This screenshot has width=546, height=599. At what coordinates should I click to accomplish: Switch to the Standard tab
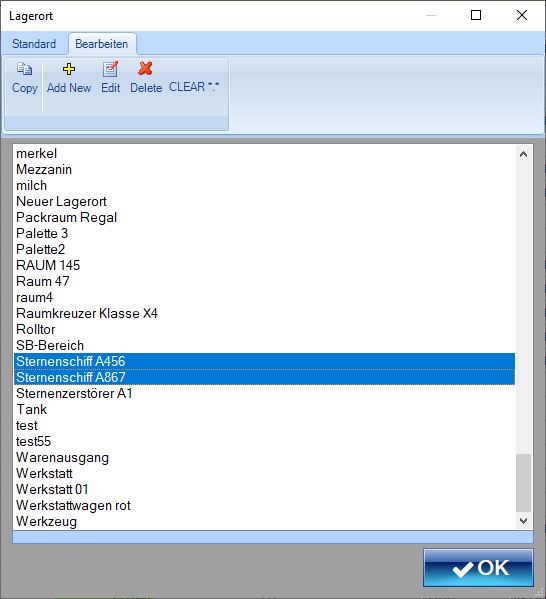point(34,44)
